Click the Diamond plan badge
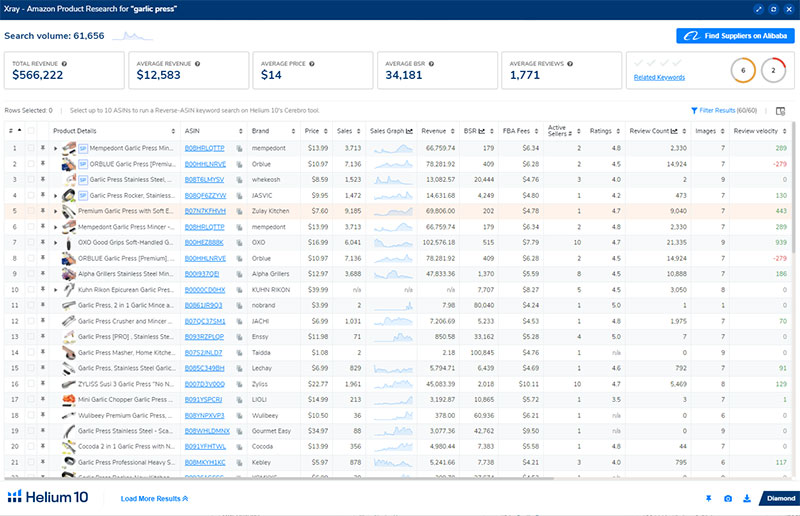 pyautogui.click(x=780, y=499)
